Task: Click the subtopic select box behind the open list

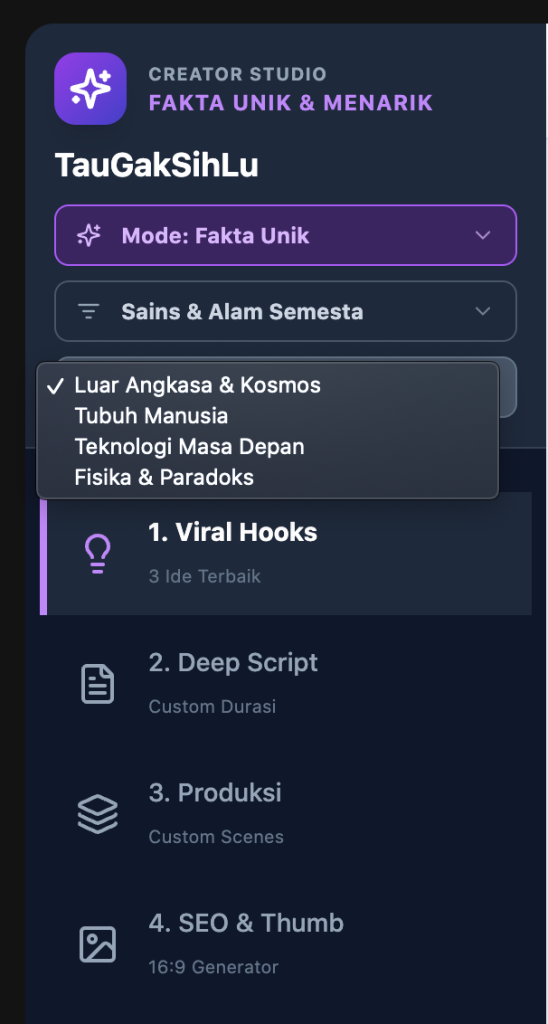Action: tap(508, 387)
